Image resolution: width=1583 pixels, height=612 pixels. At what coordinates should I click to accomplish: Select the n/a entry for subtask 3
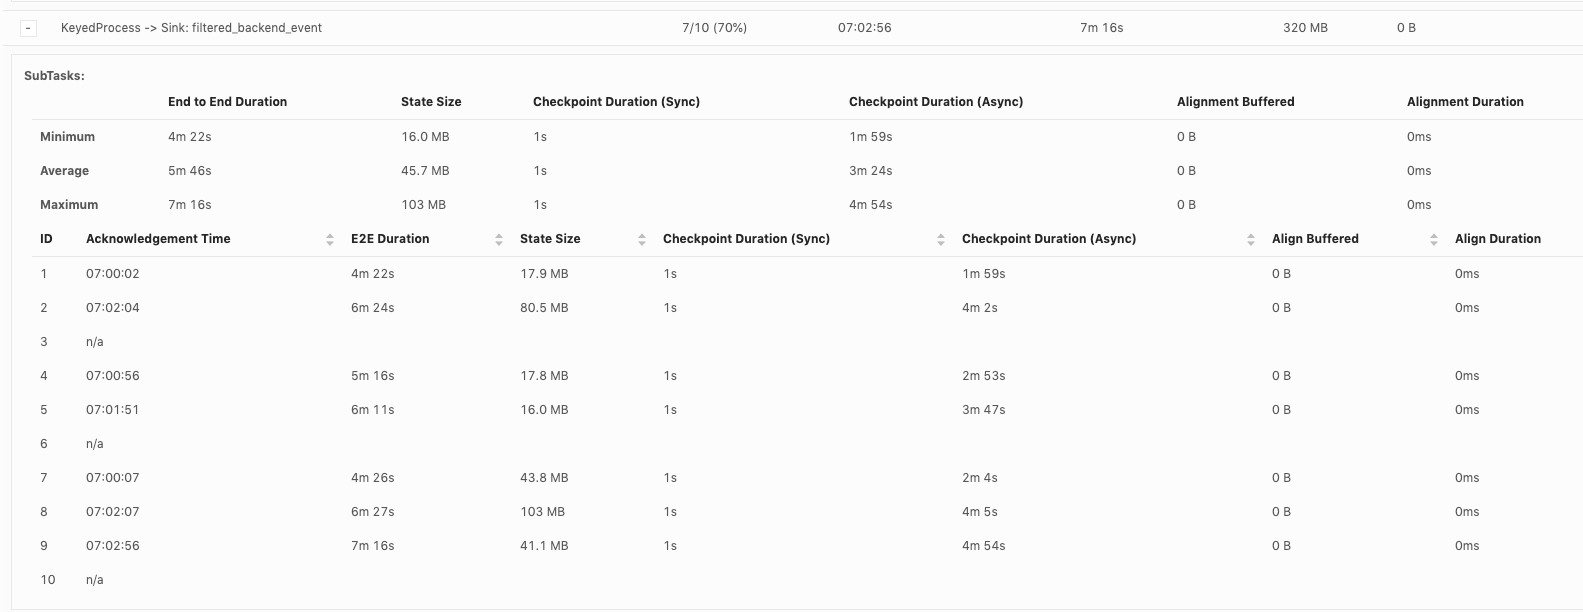[95, 342]
